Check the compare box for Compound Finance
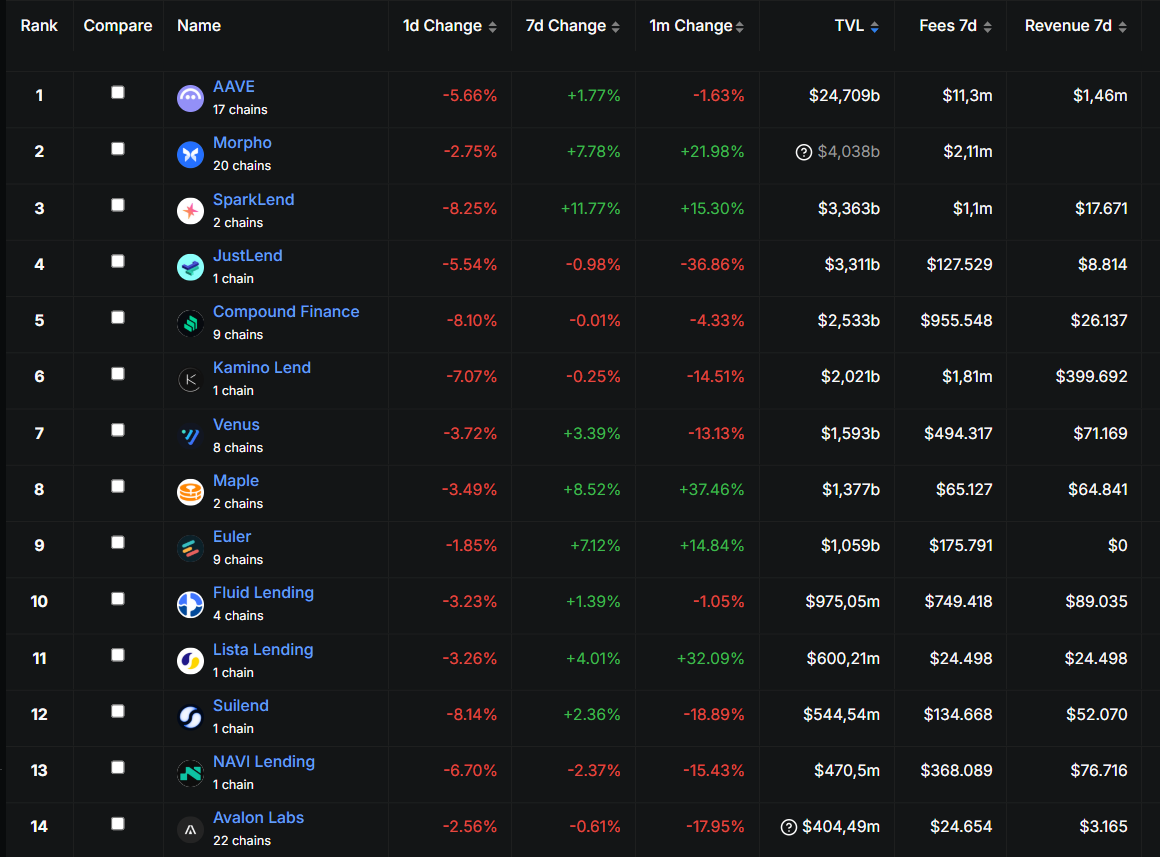The width and height of the screenshot is (1160, 857). pyautogui.click(x=118, y=317)
